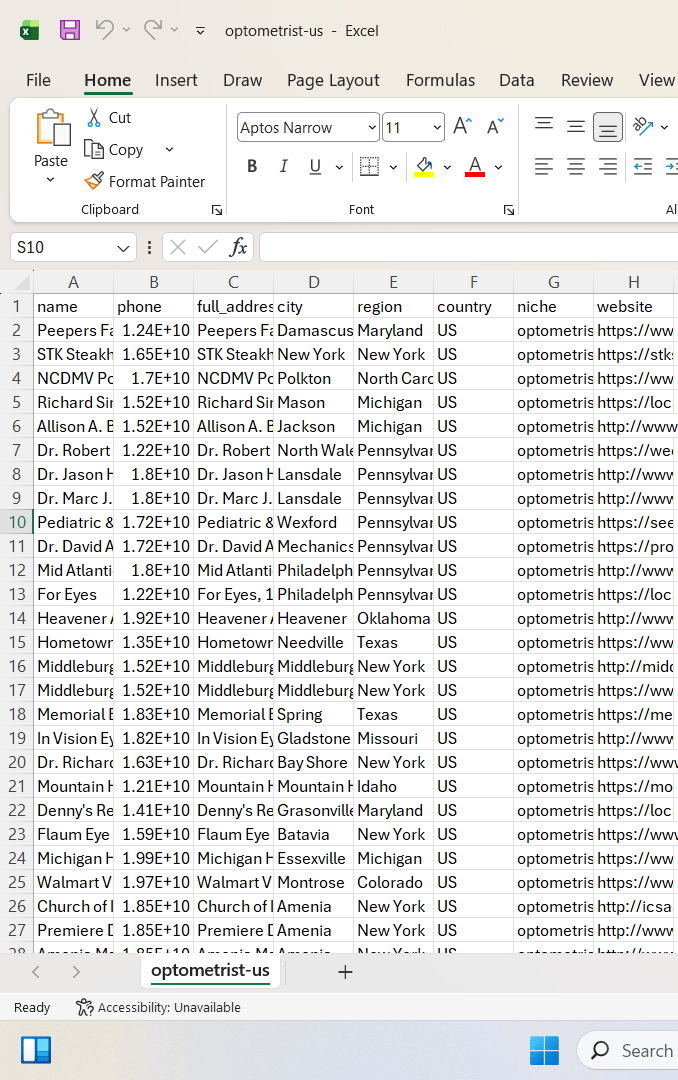Switch to the Draw tab

243,80
